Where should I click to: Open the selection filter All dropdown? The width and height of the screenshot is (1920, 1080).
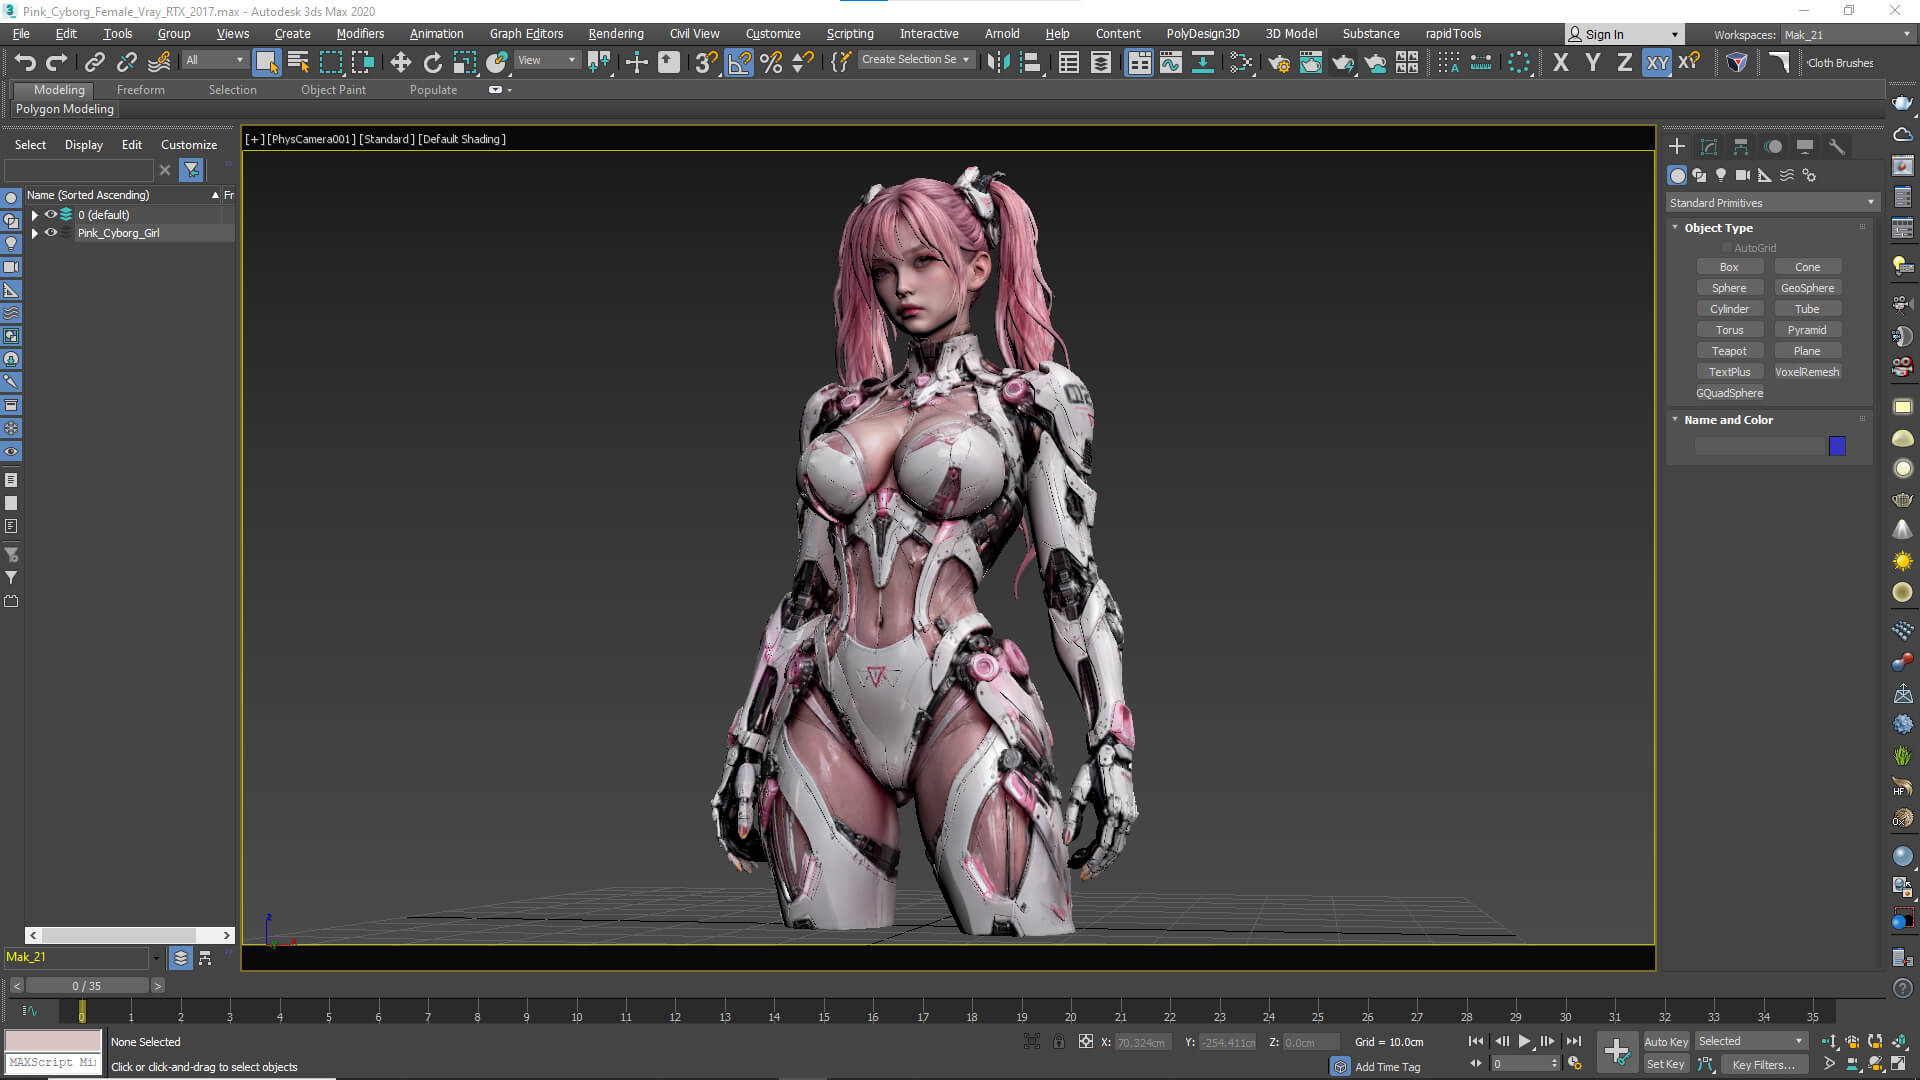214,61
